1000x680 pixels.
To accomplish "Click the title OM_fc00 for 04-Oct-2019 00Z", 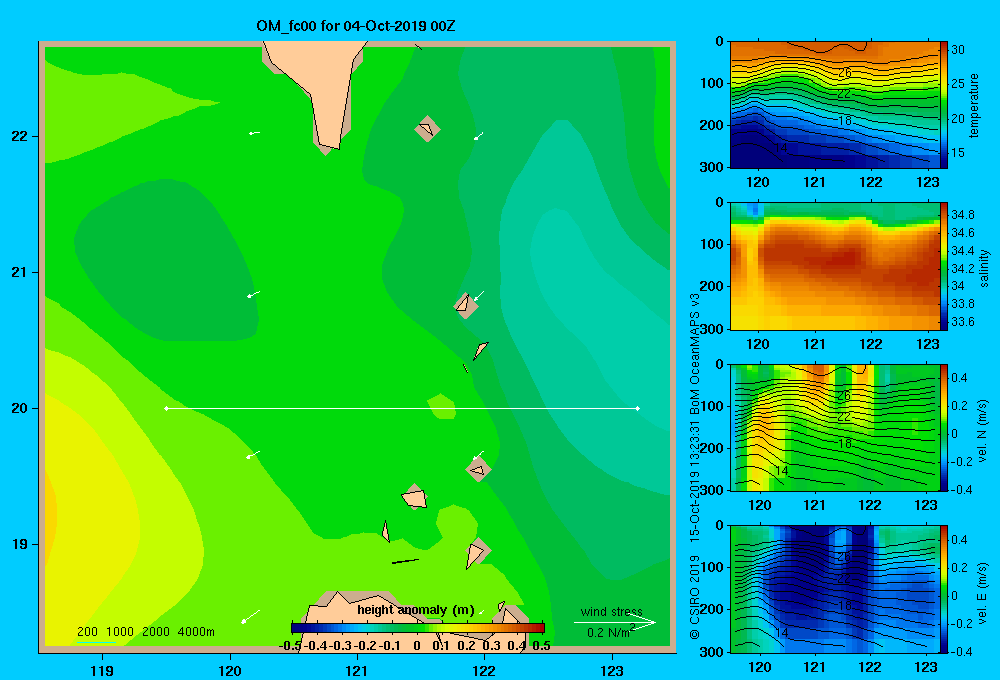I will [356, 26].
